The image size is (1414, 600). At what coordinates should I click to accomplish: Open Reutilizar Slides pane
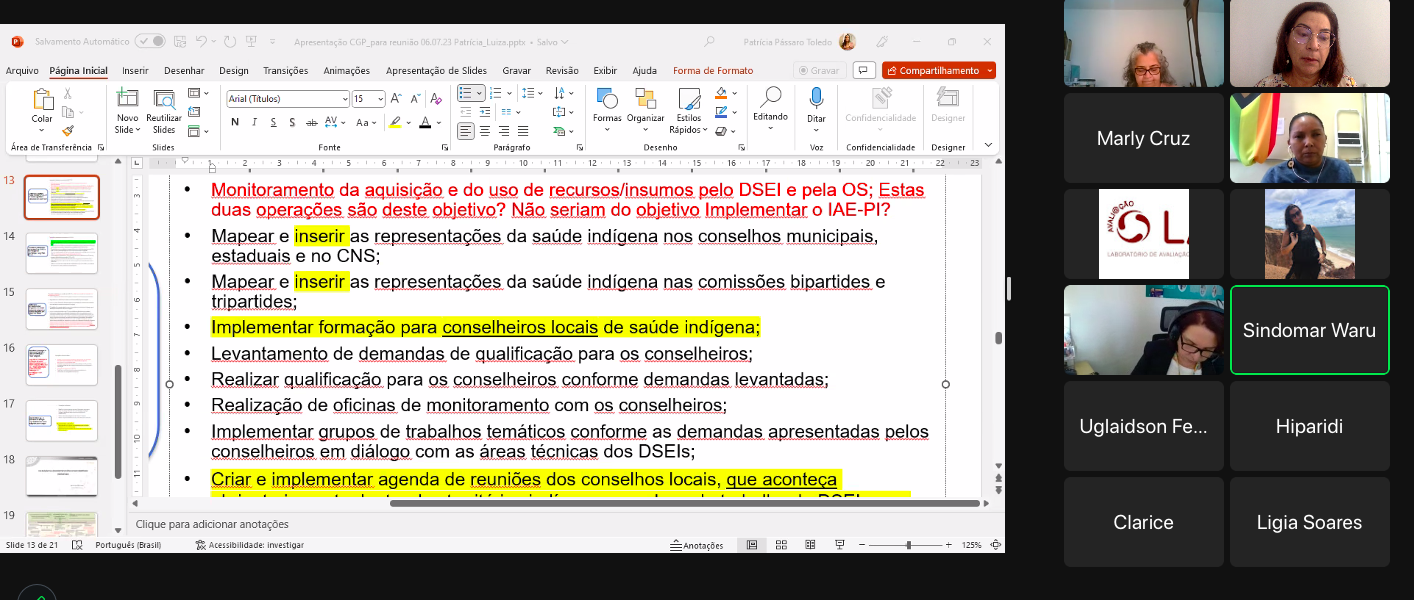click(x=164, y=110)
